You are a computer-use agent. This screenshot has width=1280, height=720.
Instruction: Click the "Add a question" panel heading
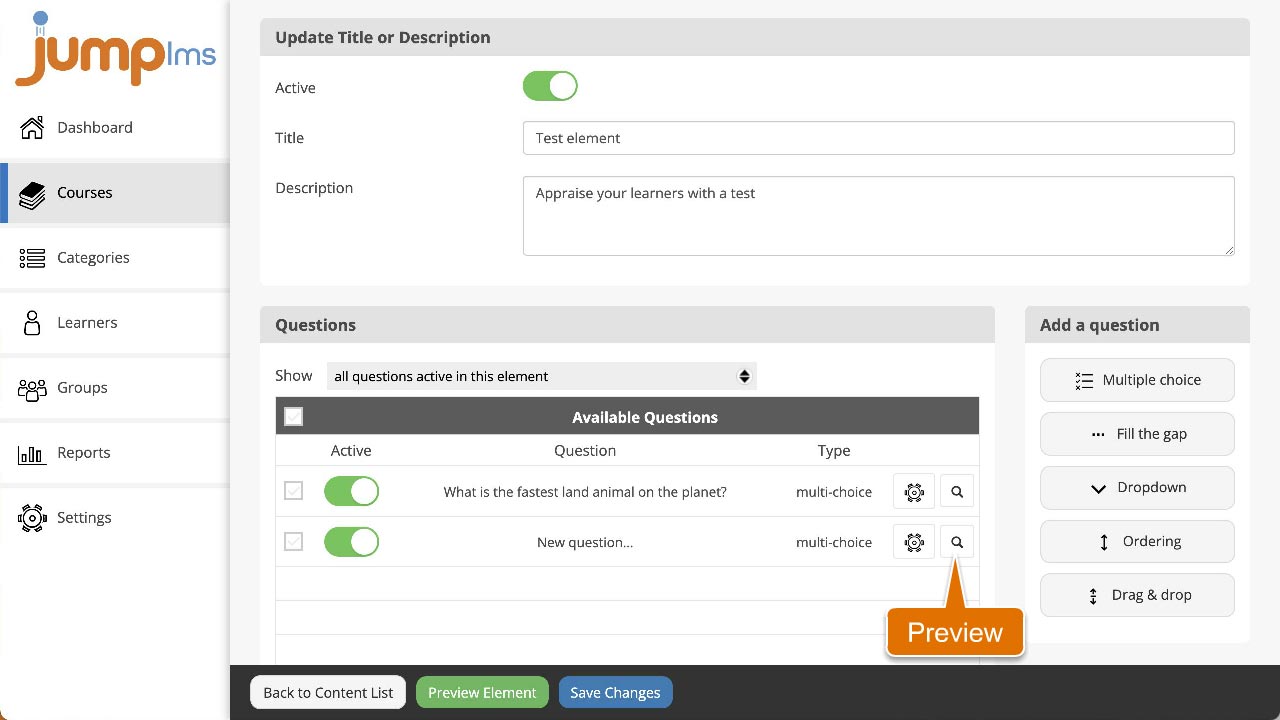[1100, 325]
